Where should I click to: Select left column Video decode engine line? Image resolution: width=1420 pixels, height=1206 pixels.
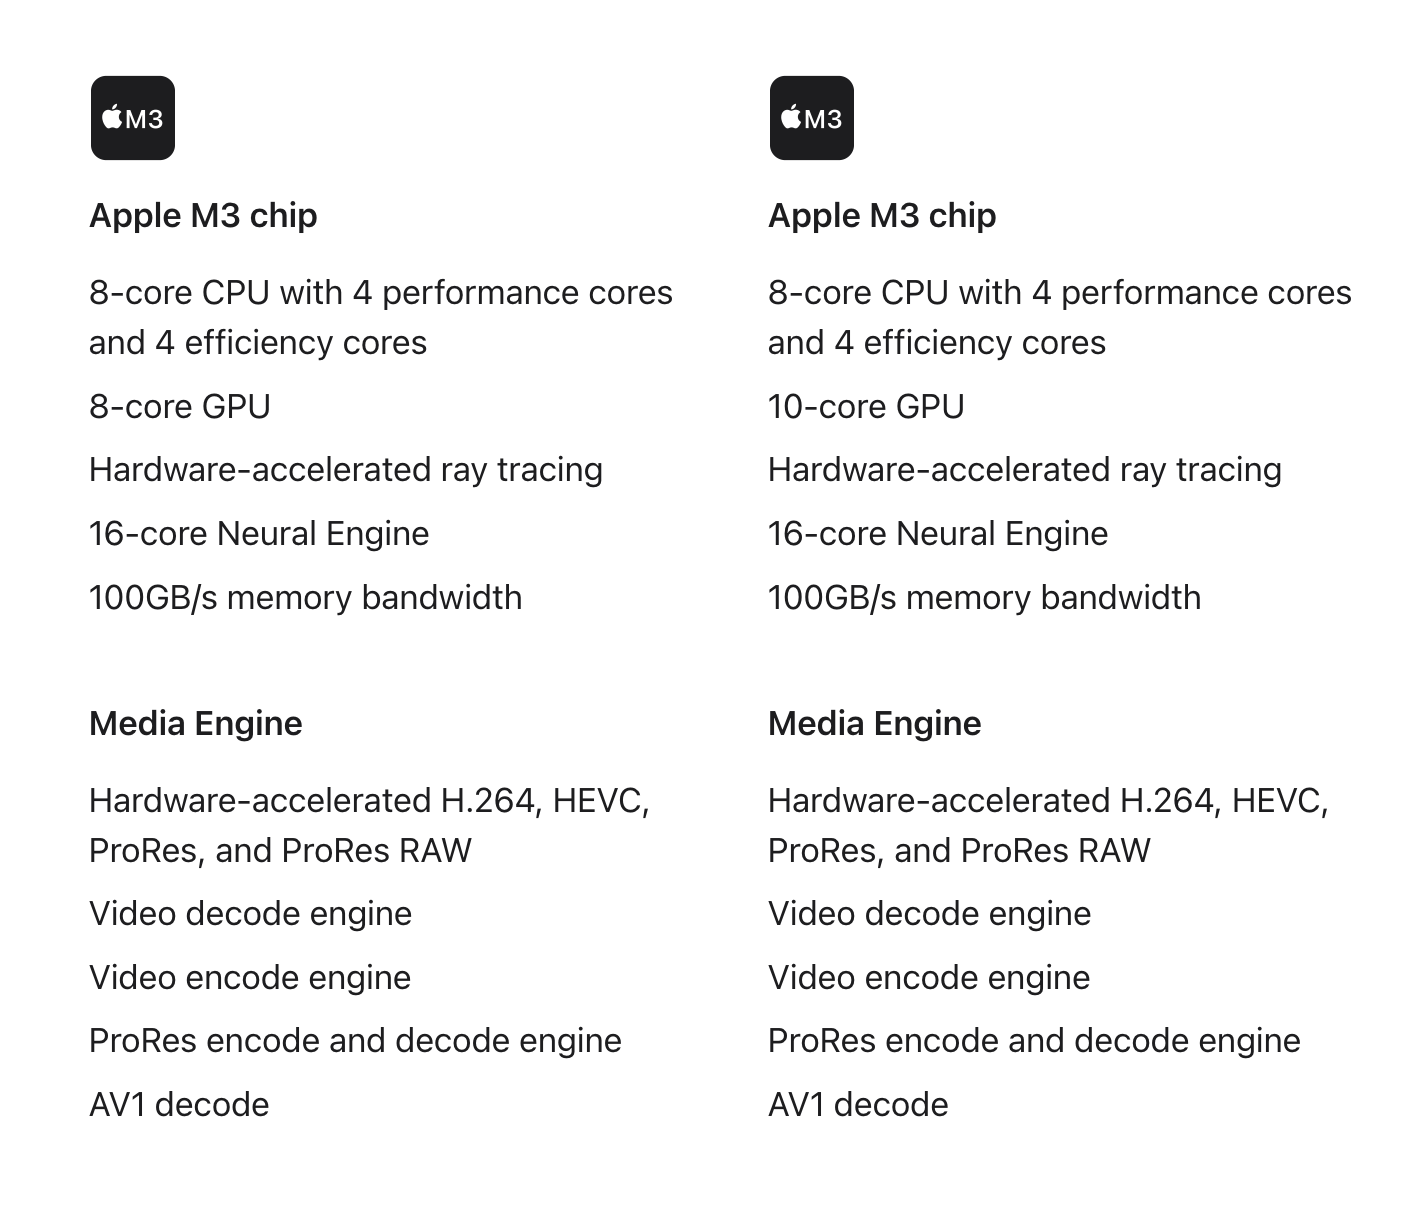(251, 914)
